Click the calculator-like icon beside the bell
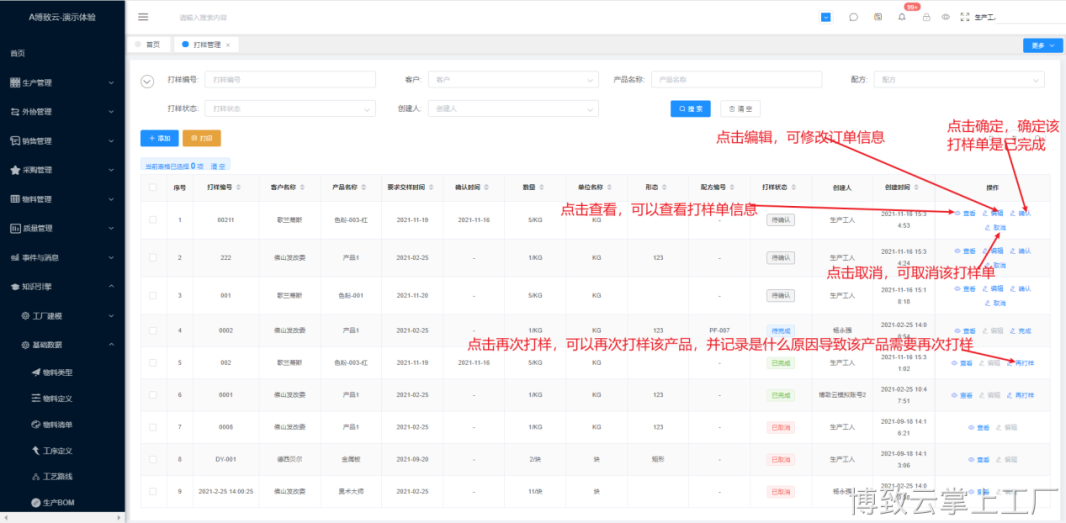This screenshot has width=1066, height=523. pyautogui.click(x=878, y=18)
